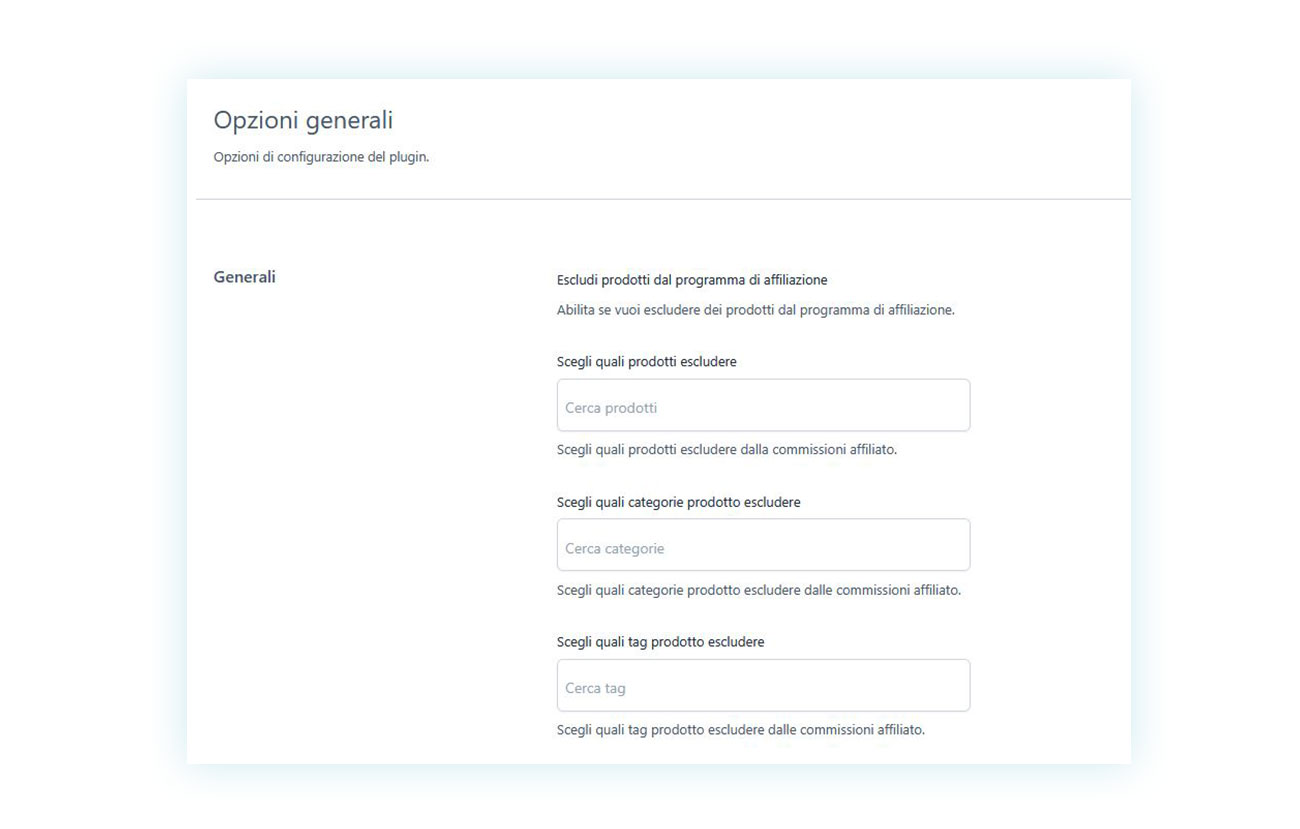The width and height of the screenshot is (1300, 829).
Task: Select the 'Generali' section heading
Action: [x=244, y=277]
